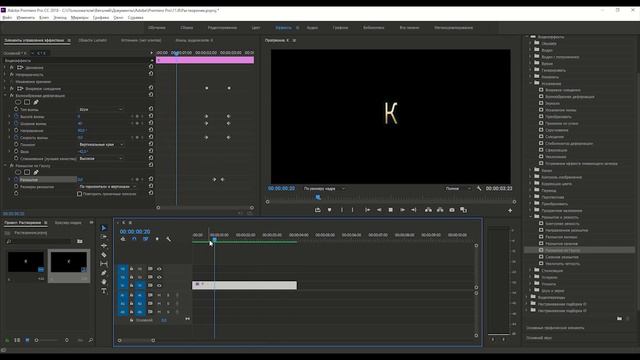This screenshot has width=640, height=360.
Task: Create new custom bin in Effects panel
Action: tap(619, 318)
